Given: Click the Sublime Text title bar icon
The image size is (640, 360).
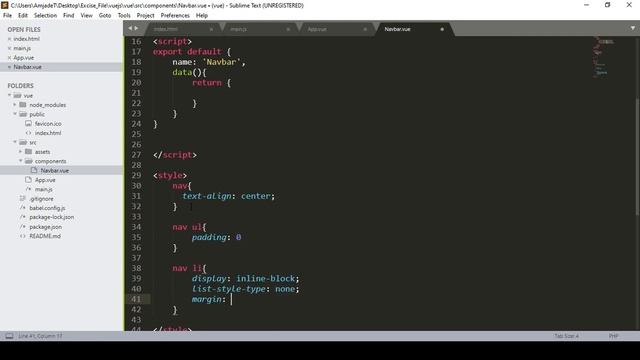Looking at the screenshot, I should click(5, 5).
